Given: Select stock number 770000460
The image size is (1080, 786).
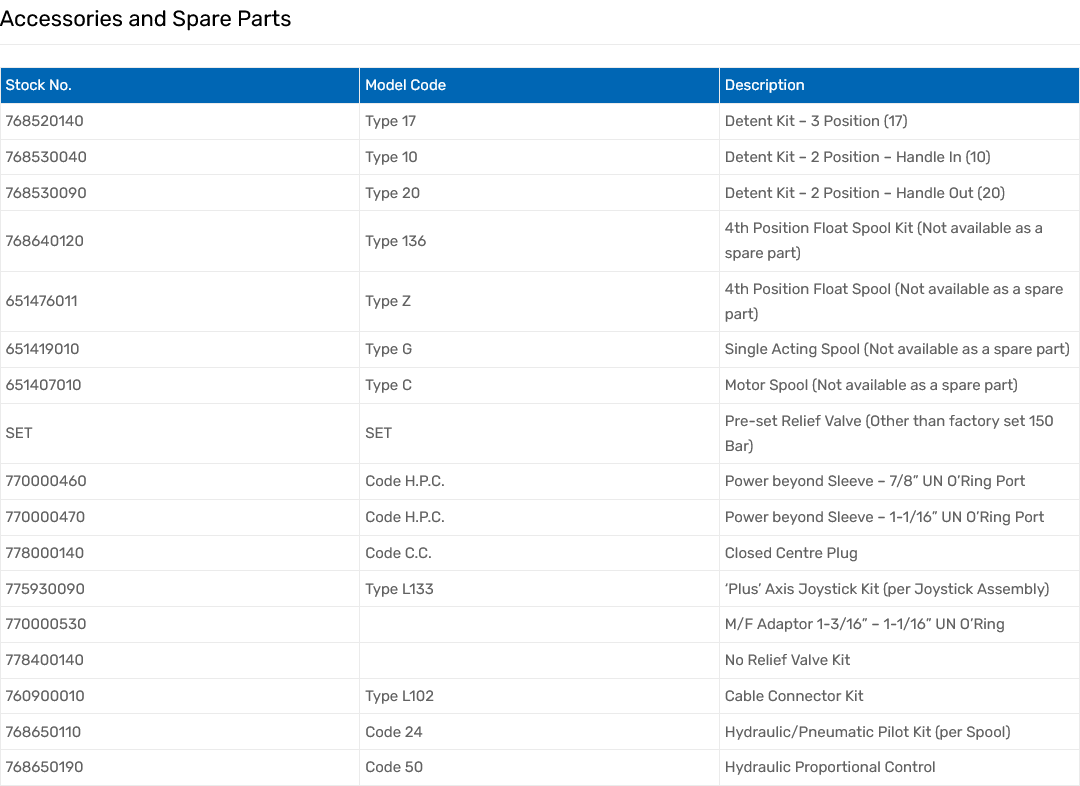Looking at the screenshot, I should (x=46, y=481).
